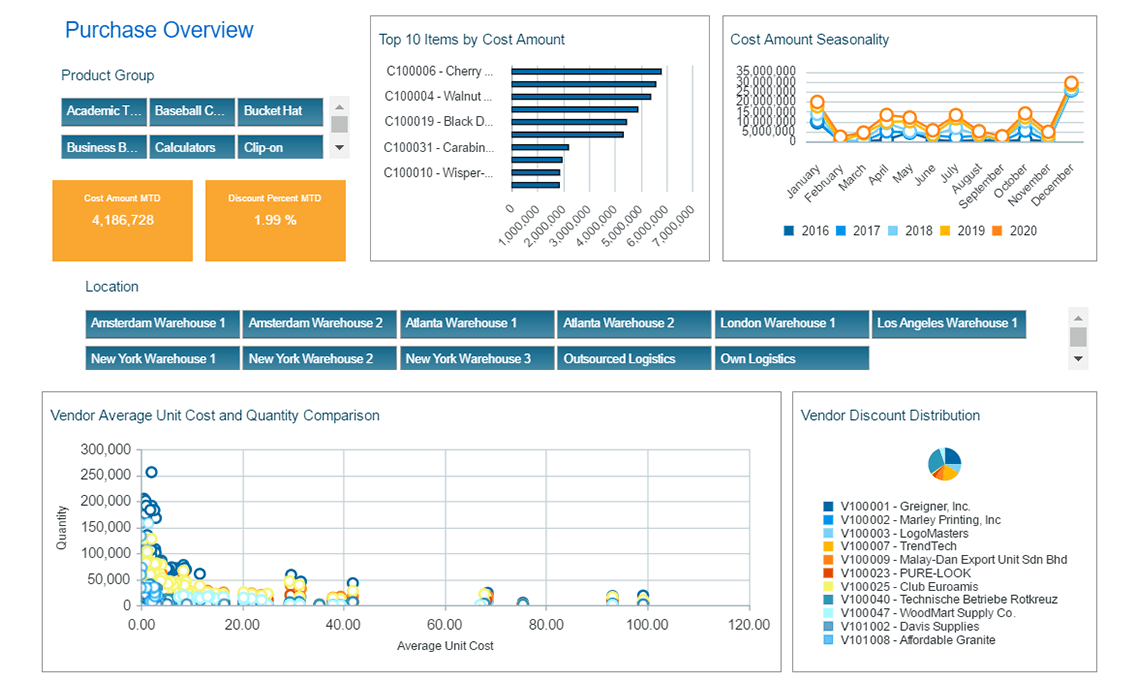The image size is (1140, 687).
Task: Click the Amsterdam Warehouse 1 location tile
Action: click(x=161, y=323)
